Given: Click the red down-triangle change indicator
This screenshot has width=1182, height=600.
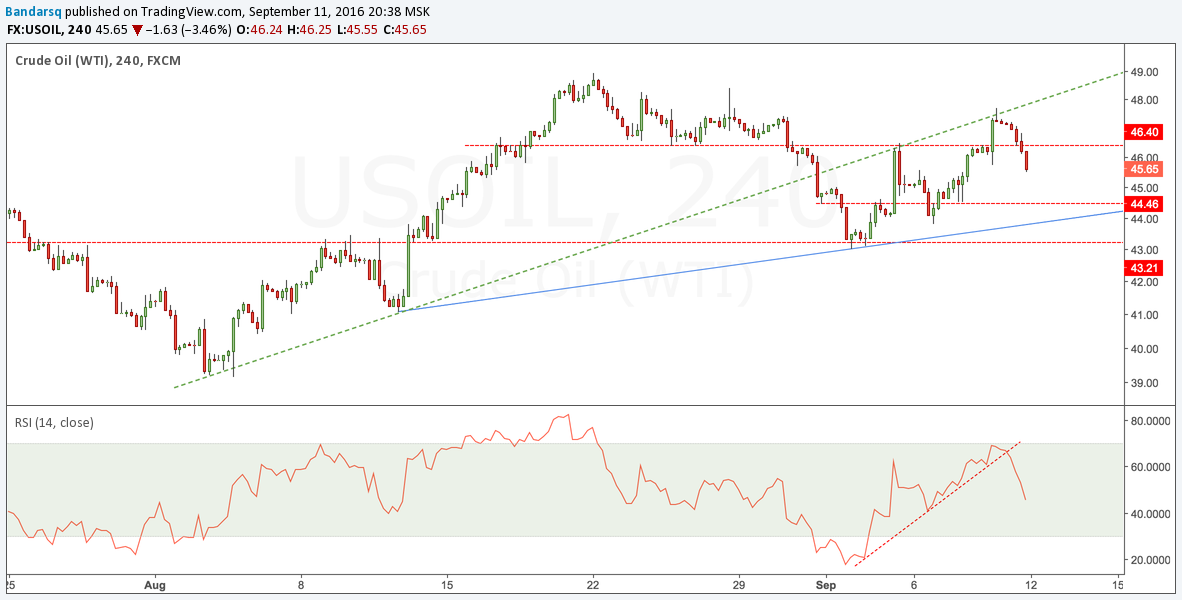Looking at the screenshot, I should [x=136, y=32].
